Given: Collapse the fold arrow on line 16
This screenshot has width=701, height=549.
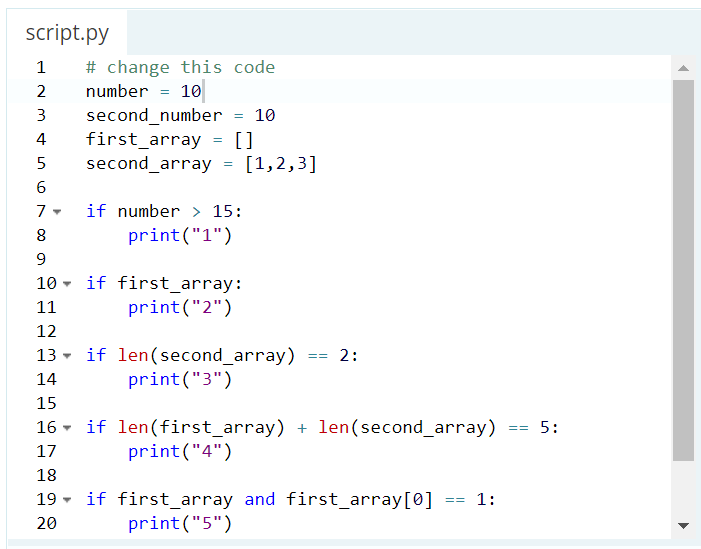Looking at the screenshot, I should (x=67, y=428).
